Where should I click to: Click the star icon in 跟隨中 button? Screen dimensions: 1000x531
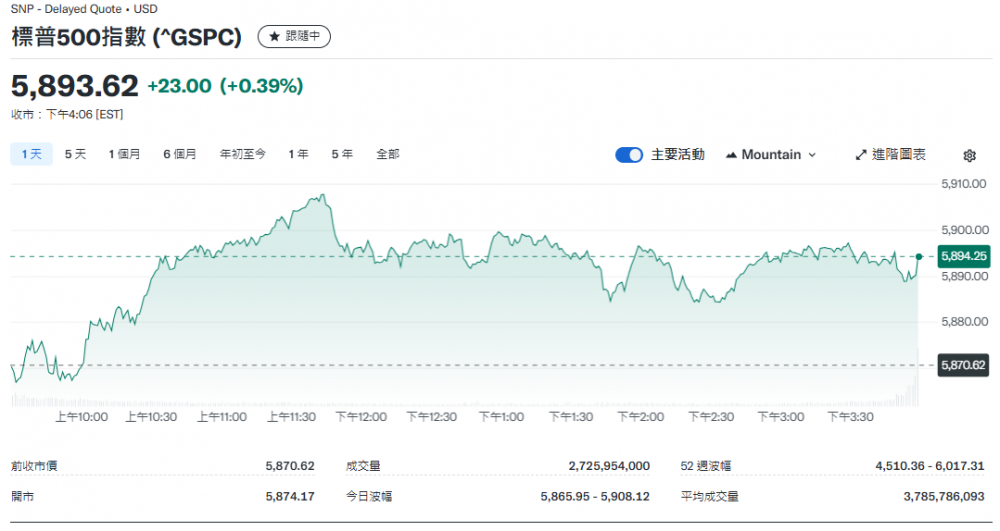(274, 36)
